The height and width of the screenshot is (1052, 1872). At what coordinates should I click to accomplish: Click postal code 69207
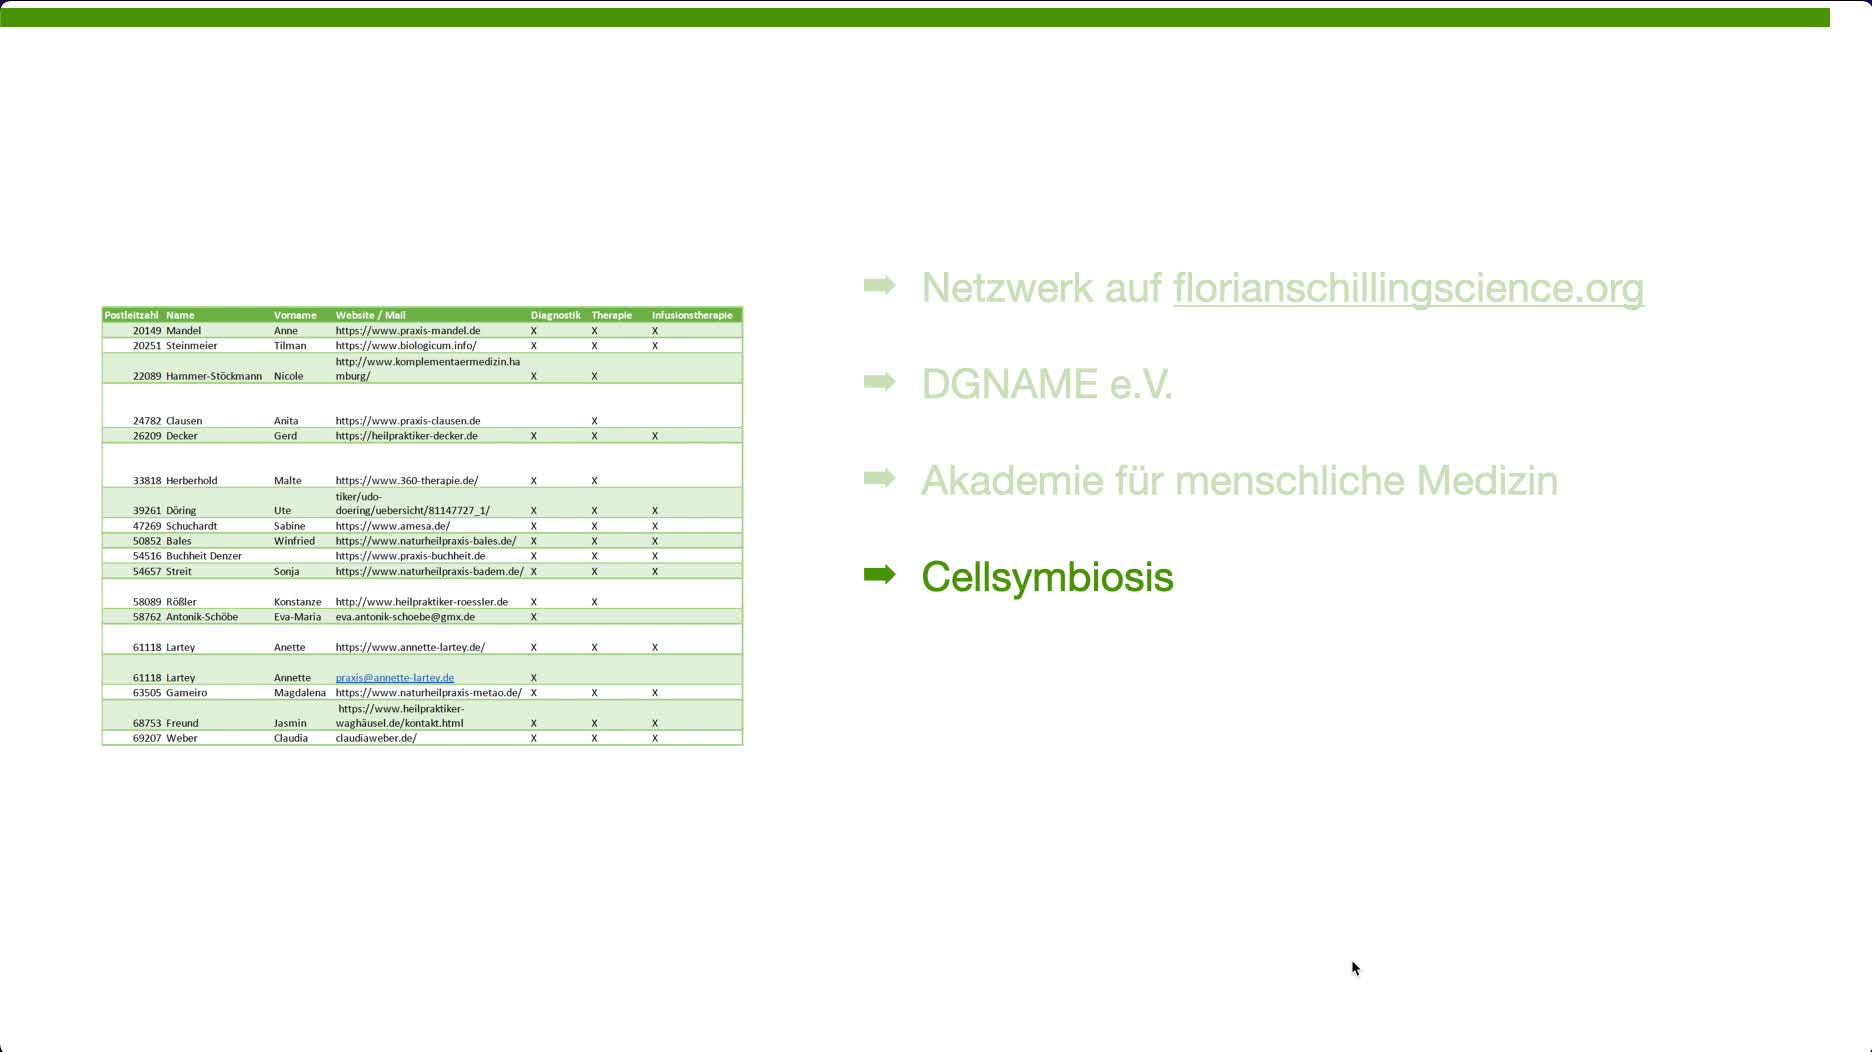(147, 738)
